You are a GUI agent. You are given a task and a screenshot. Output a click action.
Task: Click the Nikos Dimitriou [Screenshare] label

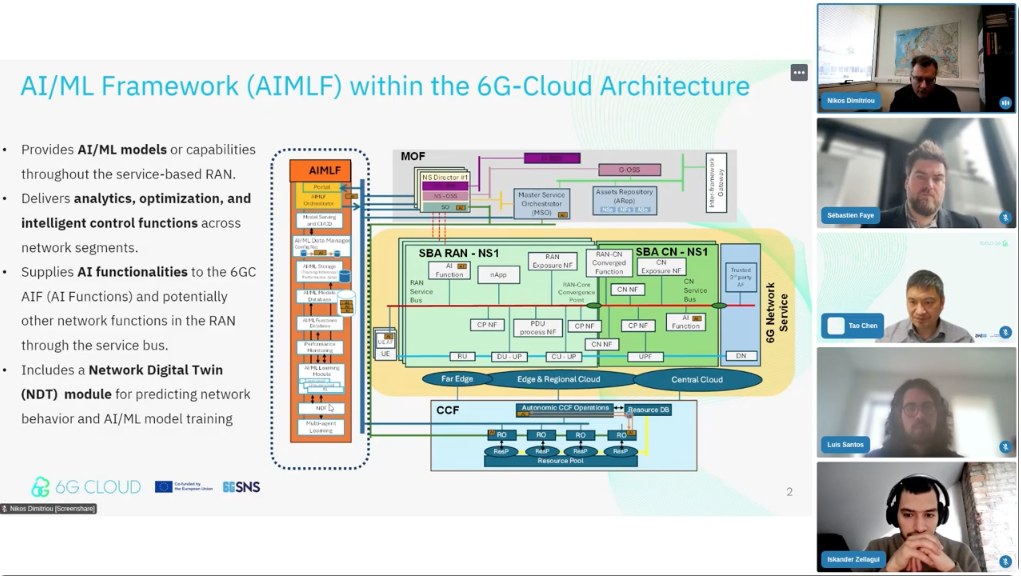click(52, 509)
